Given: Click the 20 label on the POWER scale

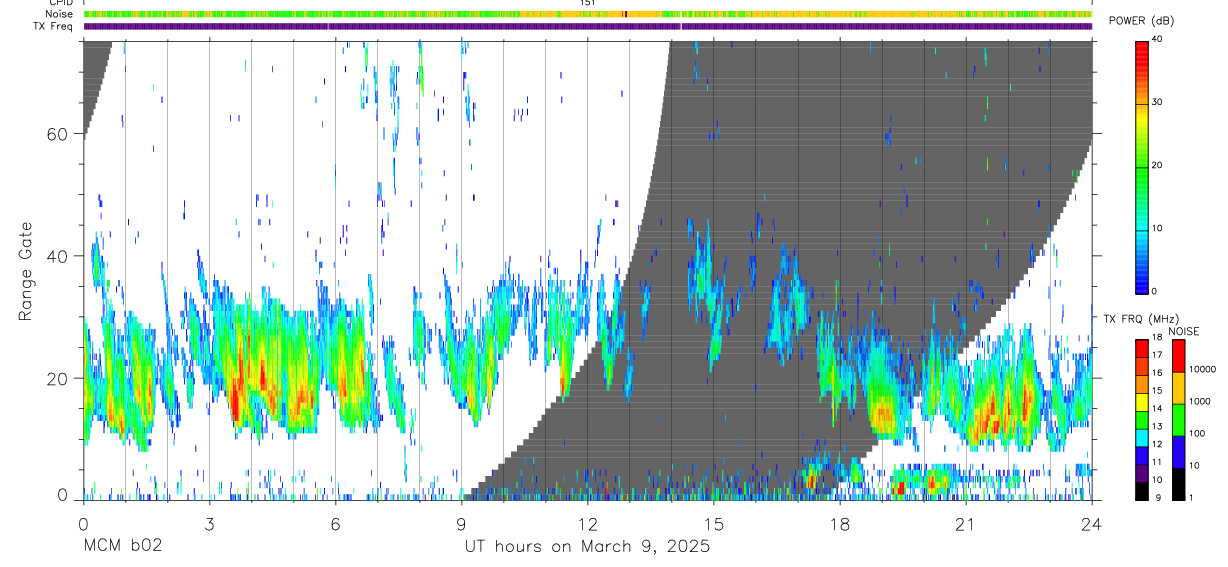Looking at the screenshot, I should click(x=1157, y=165).
